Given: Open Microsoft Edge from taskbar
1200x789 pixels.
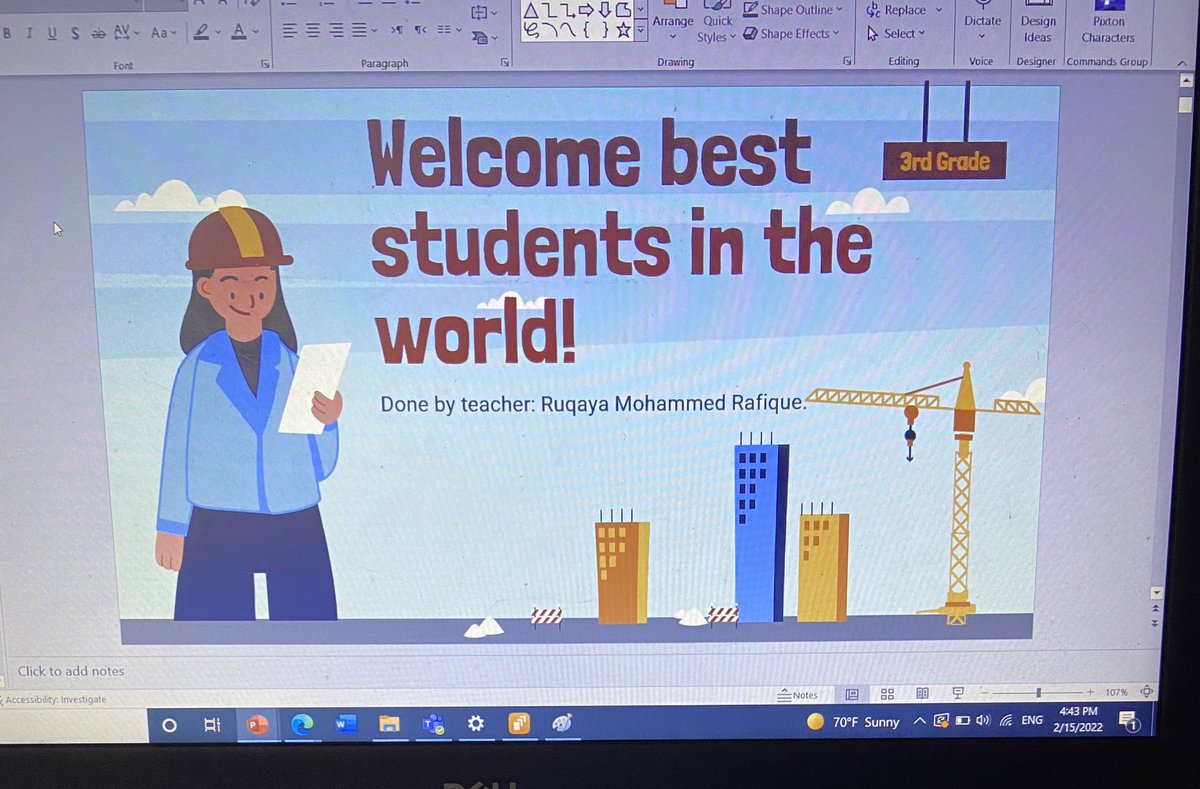Looking at the screenshot, I should pos(302,725).
